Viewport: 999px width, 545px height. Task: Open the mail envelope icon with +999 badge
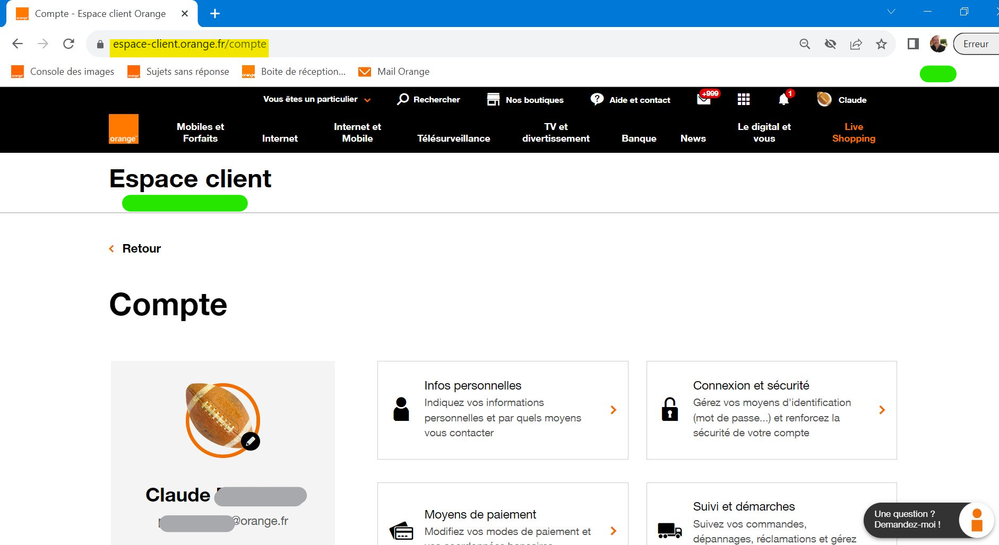704,100
